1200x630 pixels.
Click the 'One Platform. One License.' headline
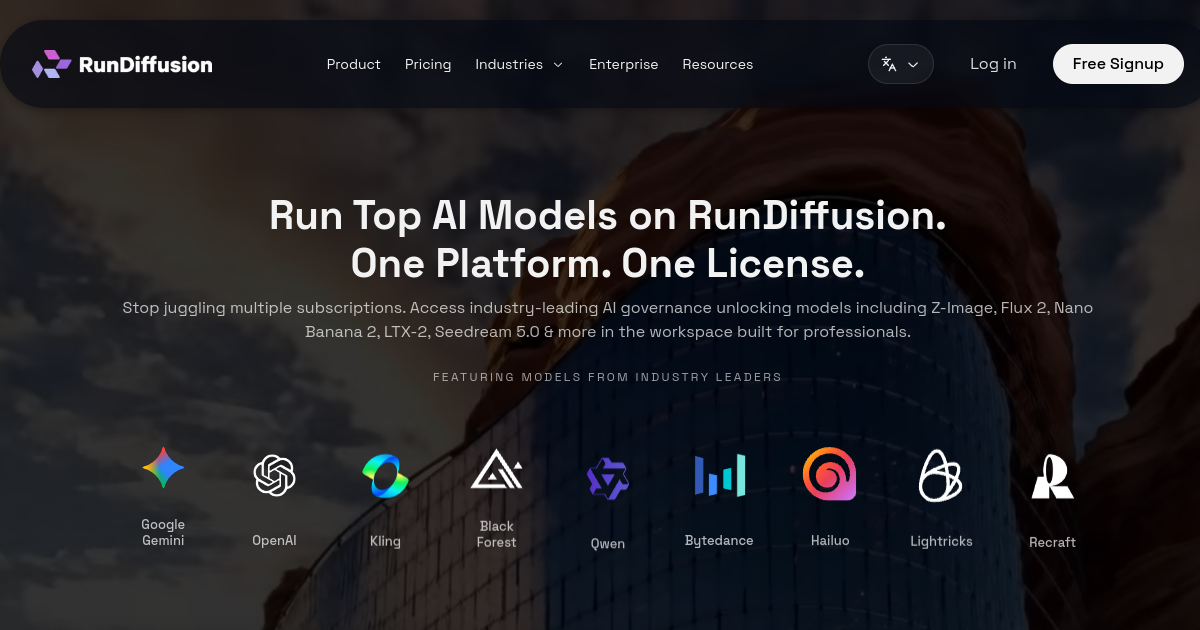coord(607,263)
